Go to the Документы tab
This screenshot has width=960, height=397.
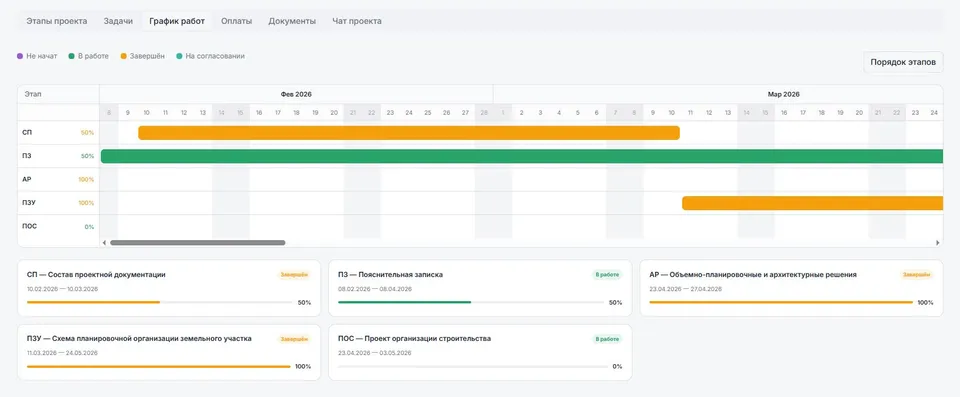pos(292,21)
